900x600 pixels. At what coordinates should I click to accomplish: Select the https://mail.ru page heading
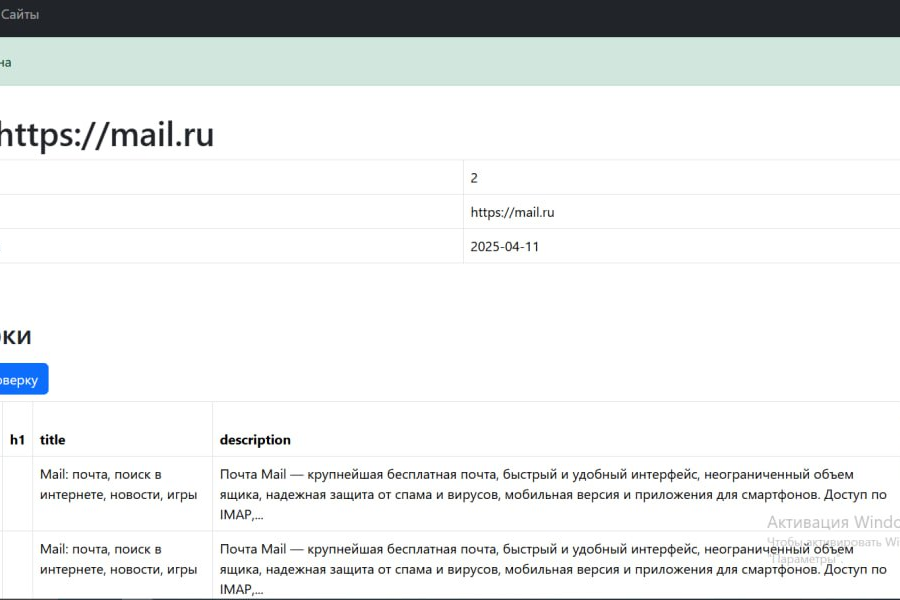point(107,134)
